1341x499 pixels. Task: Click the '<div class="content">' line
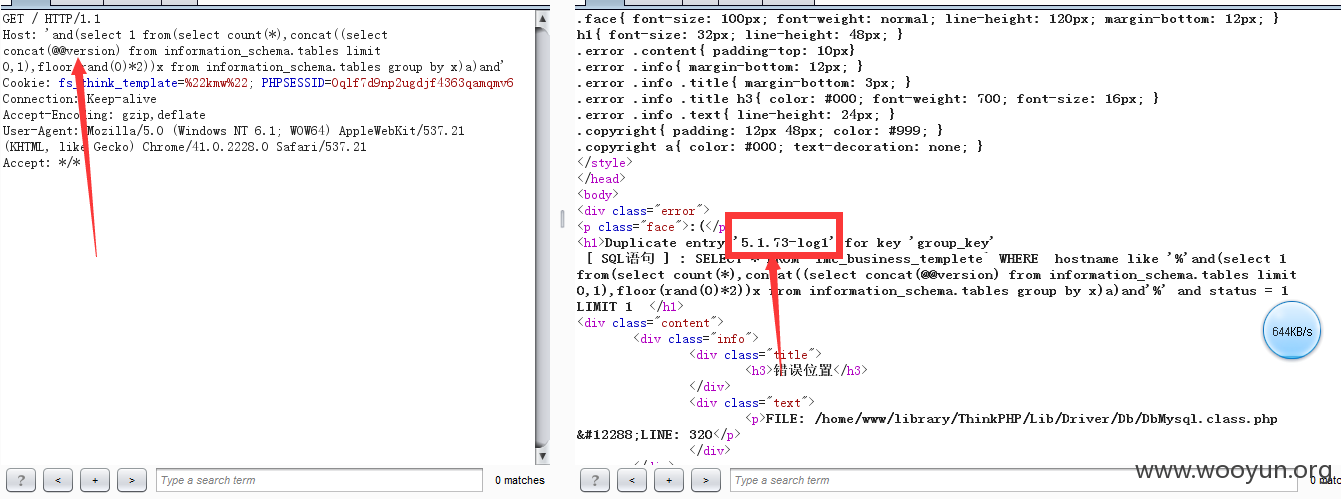click(648, 323)
